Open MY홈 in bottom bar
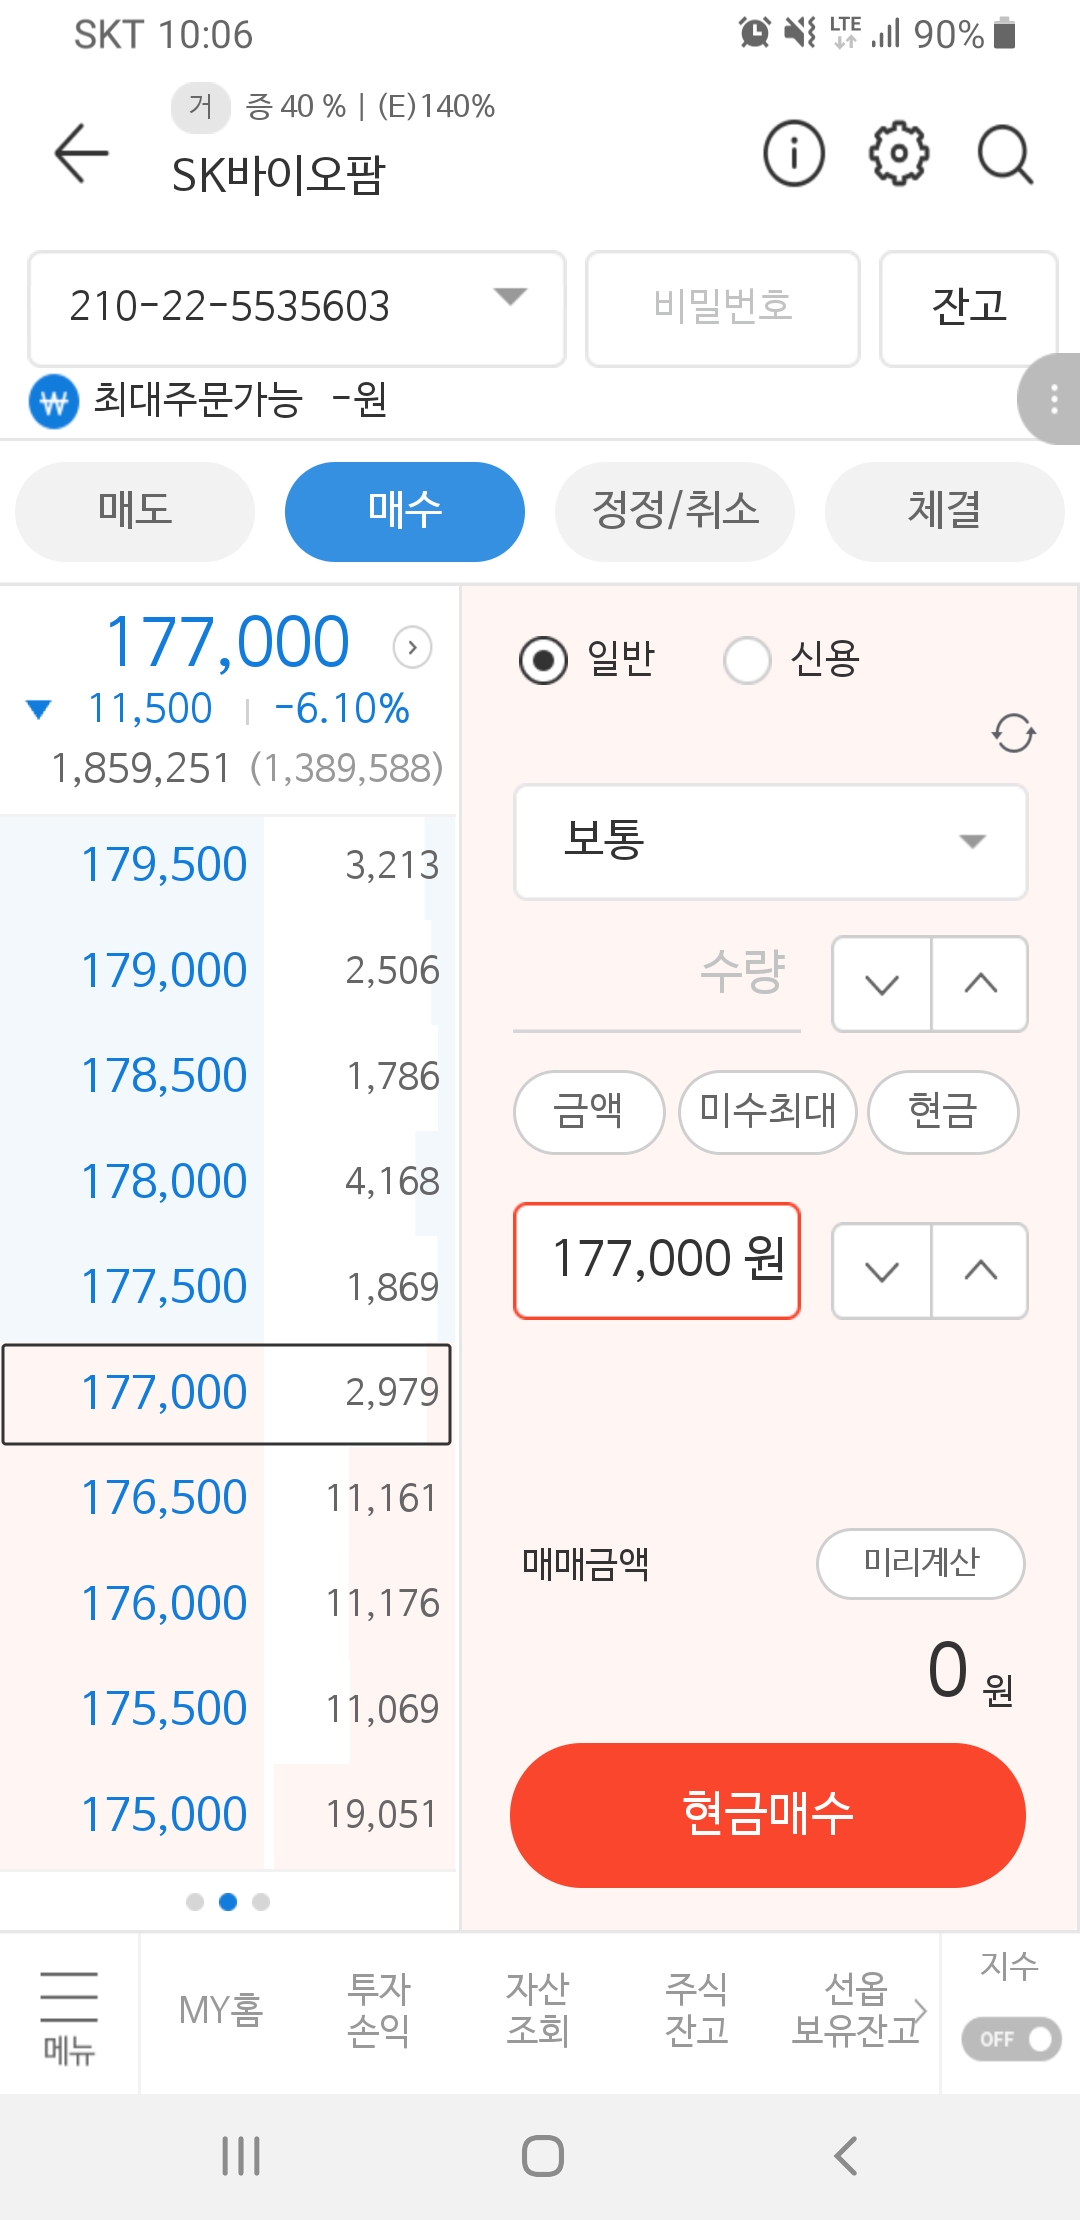 220,2011
